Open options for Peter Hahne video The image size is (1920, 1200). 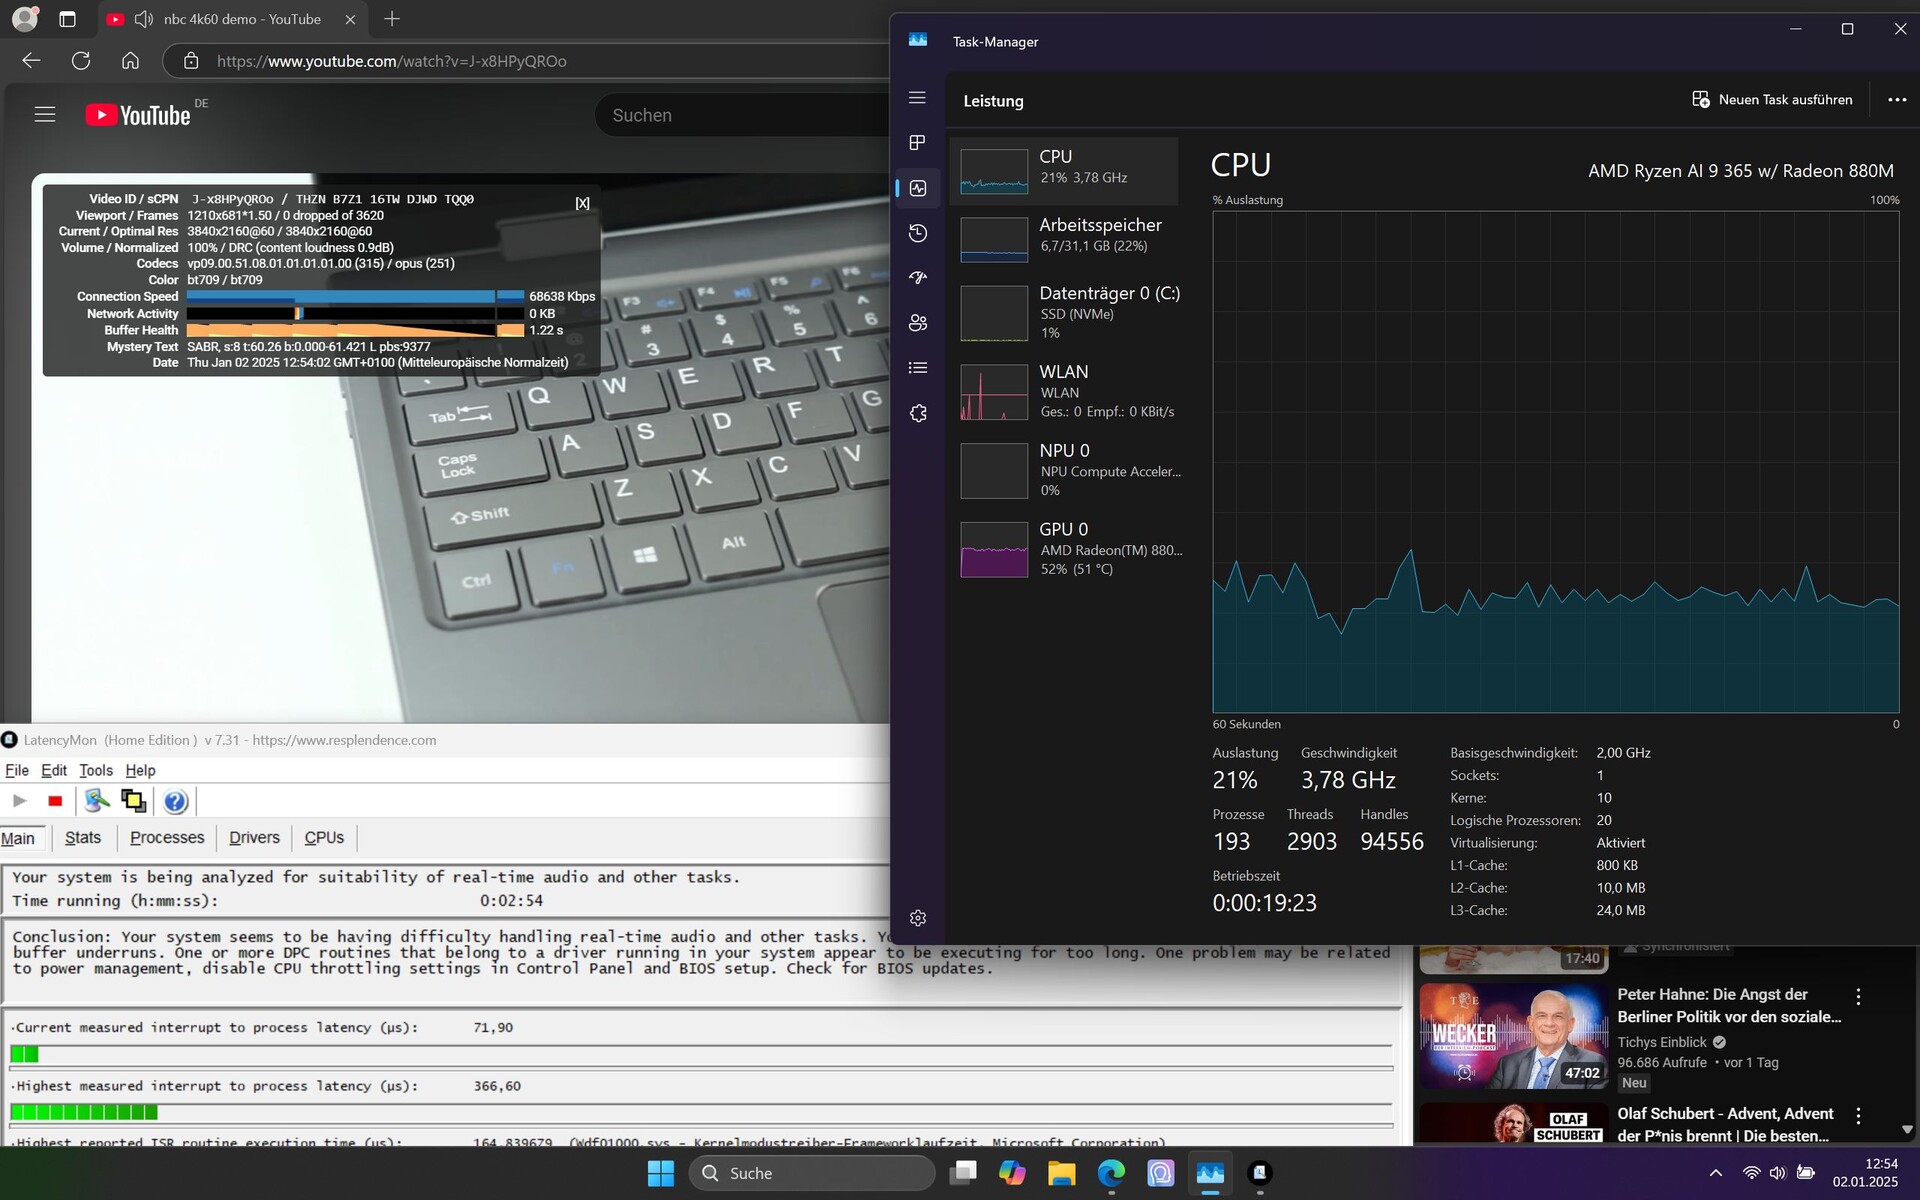[1858, 997]
